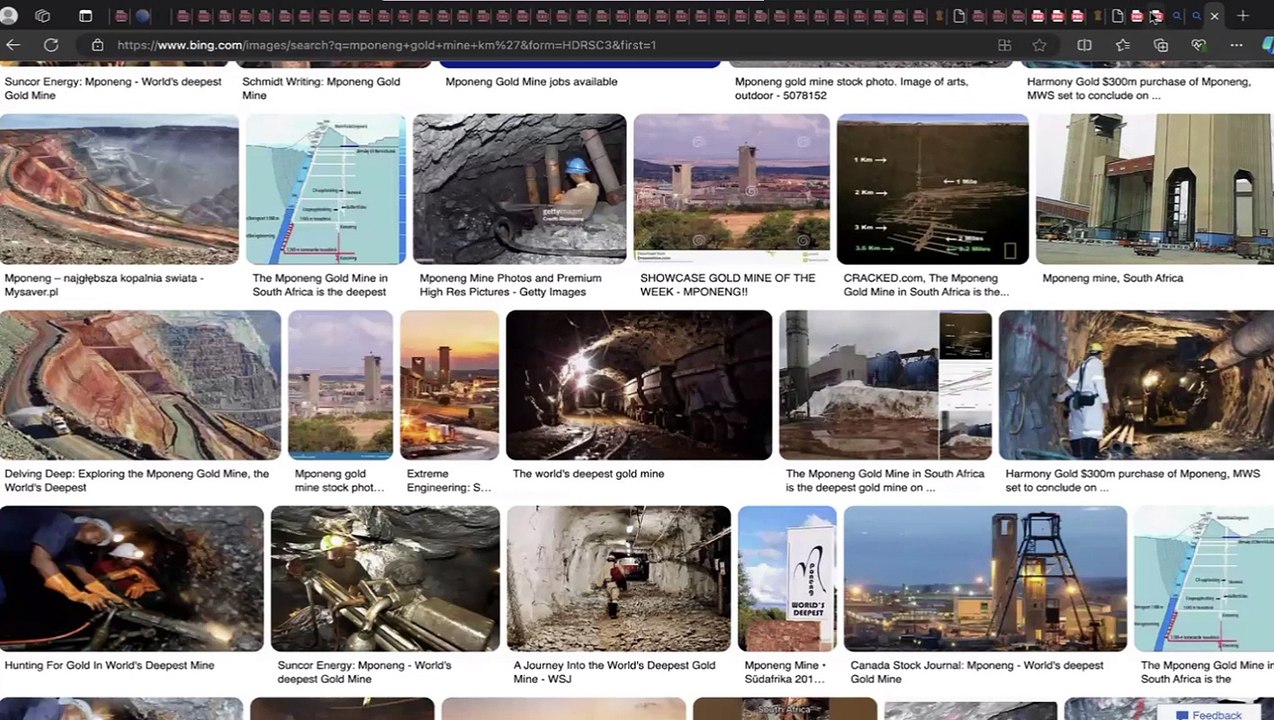Open Hunting For Gold miners thumbnail

coord(132,579)
